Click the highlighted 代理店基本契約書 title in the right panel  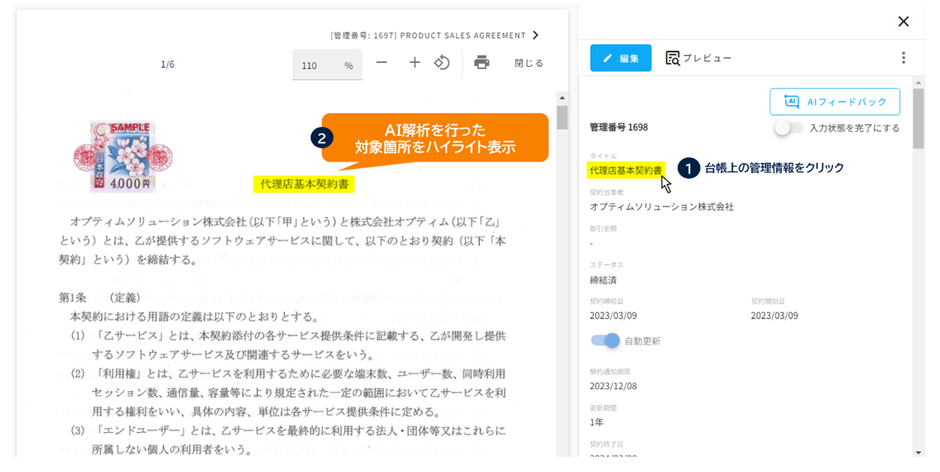pos(626,170)
